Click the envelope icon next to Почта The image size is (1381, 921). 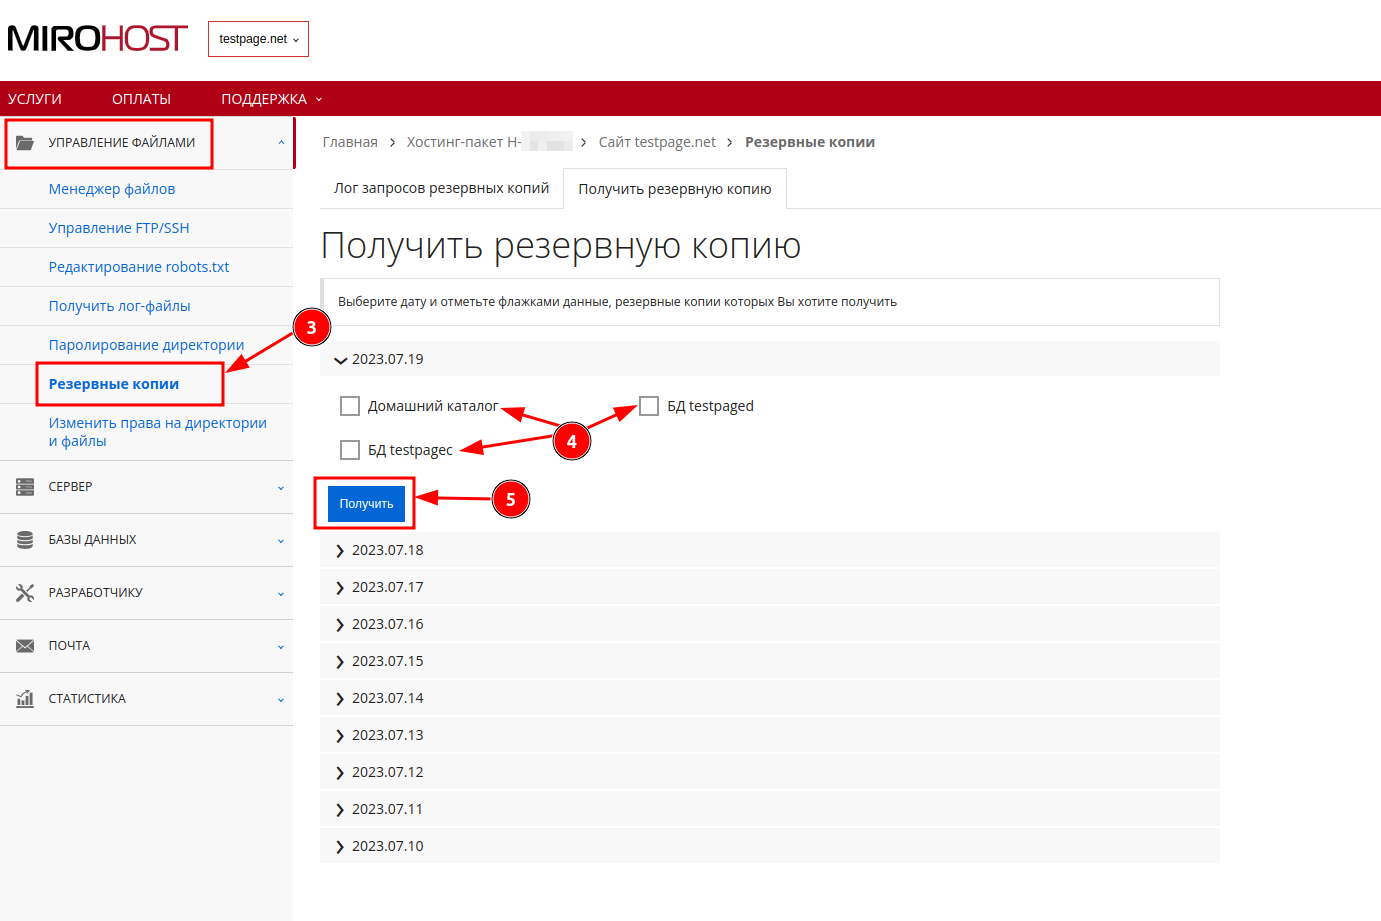click(x=25, y=646)
